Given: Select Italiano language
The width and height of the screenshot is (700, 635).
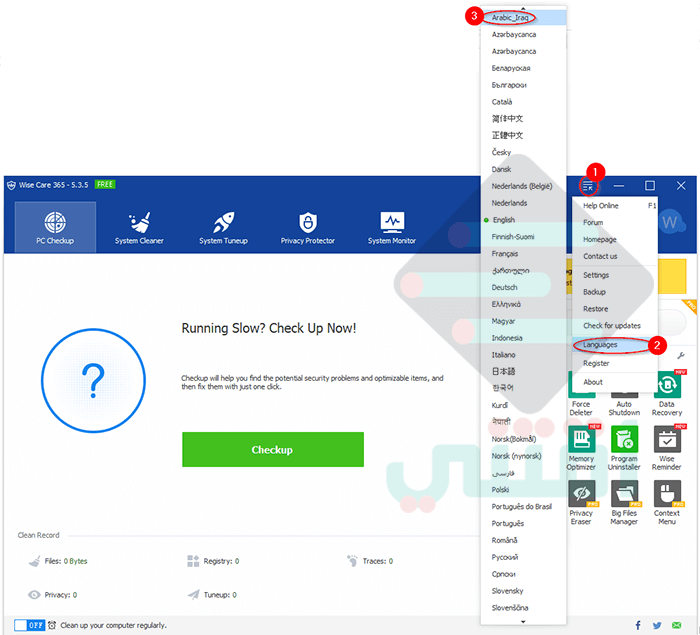Looking at the screenshot, I should pyautogui.click(x=523, y=355).
